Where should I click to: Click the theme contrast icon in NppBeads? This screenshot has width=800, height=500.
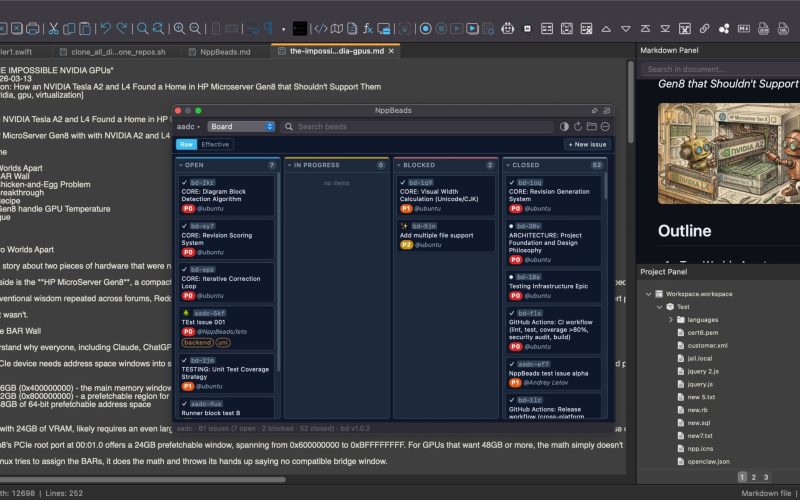[564, 127]
